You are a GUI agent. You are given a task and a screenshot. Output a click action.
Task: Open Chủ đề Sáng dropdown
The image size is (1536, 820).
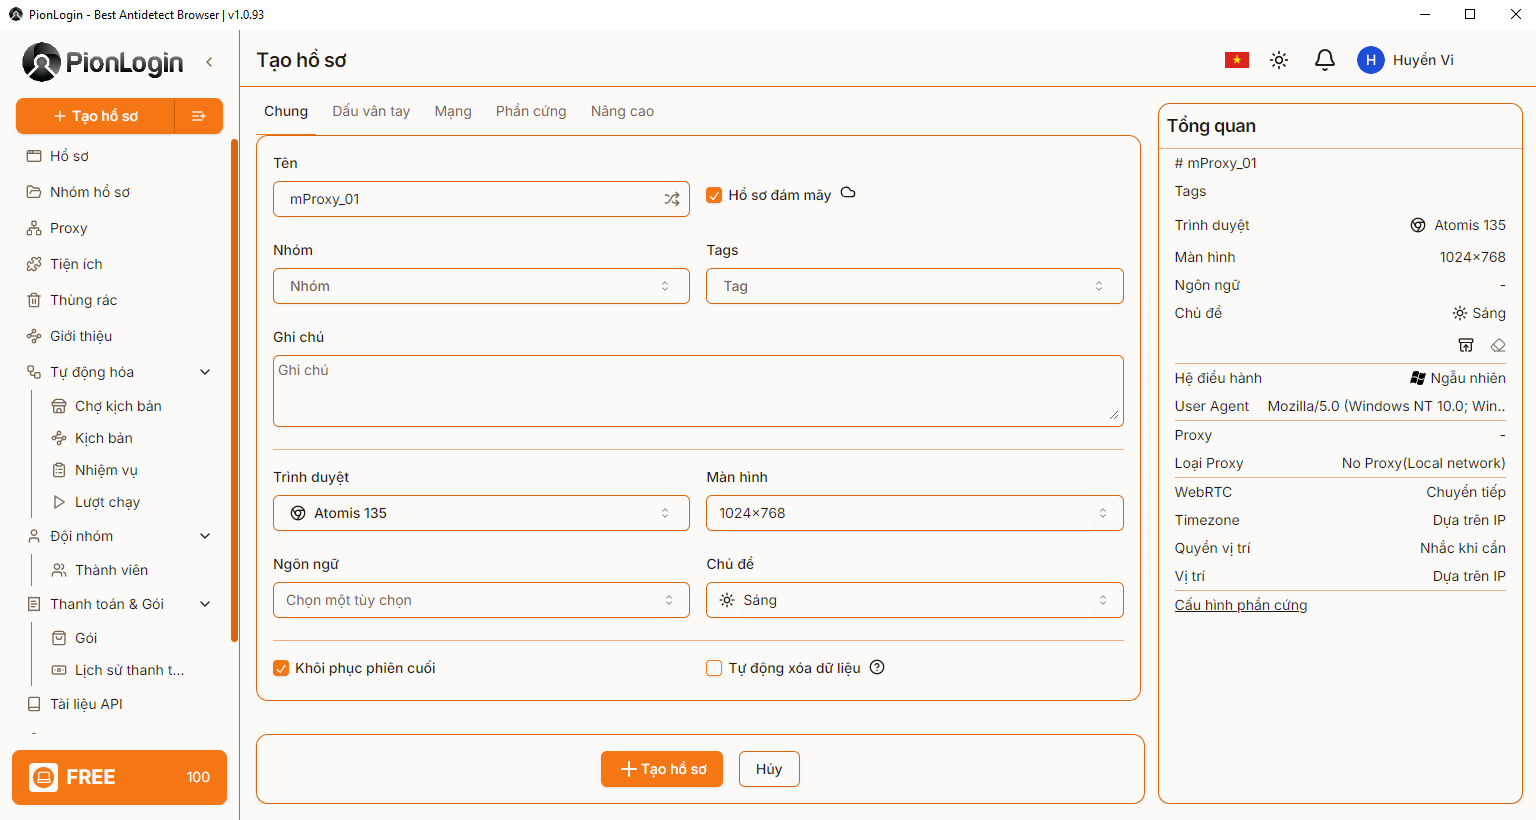tap(915, 600)
